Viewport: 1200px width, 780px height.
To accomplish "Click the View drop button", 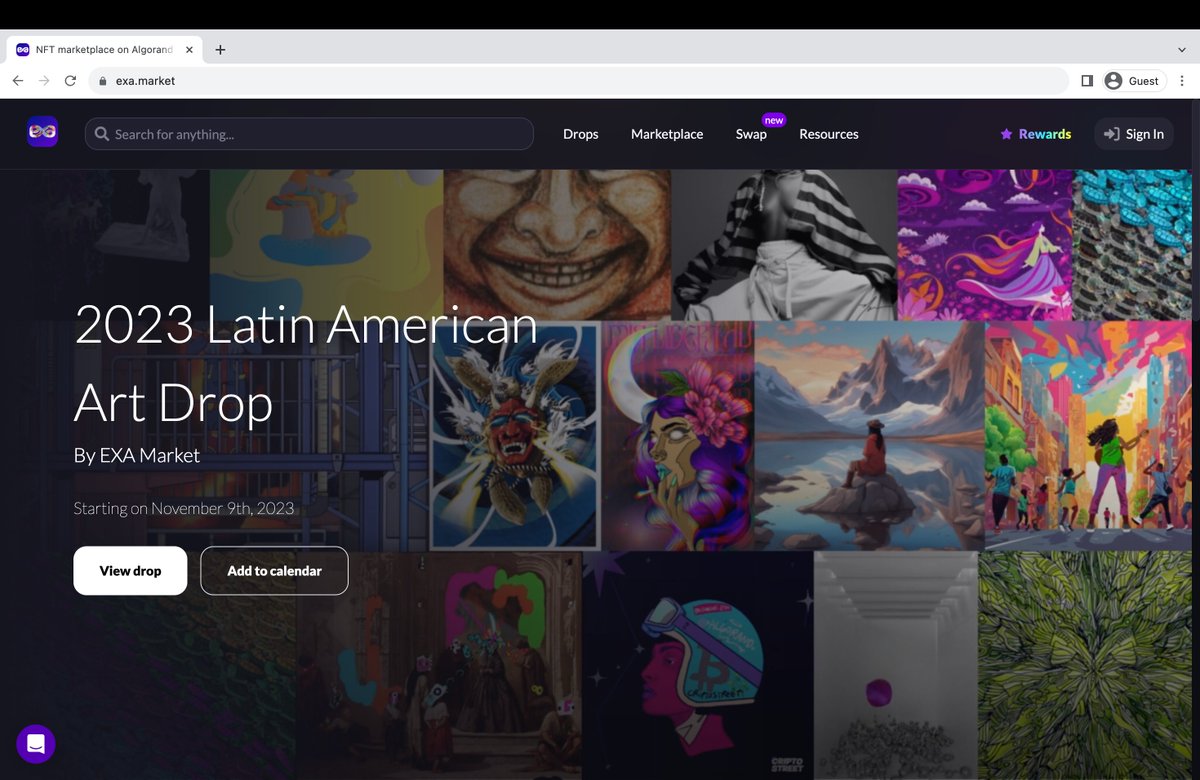I will tap(130, 570).
